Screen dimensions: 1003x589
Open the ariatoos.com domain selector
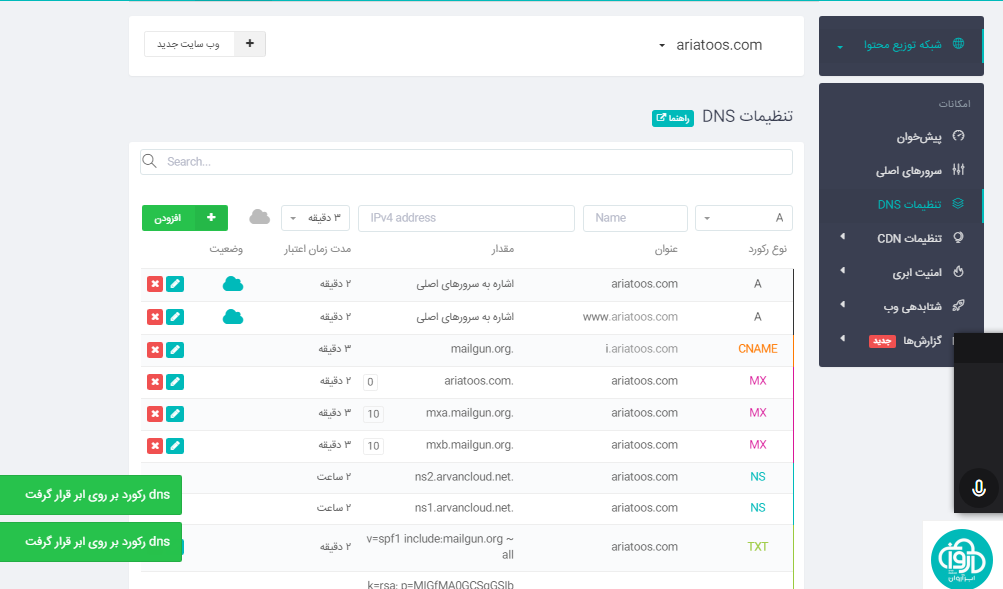coord(711,45)
